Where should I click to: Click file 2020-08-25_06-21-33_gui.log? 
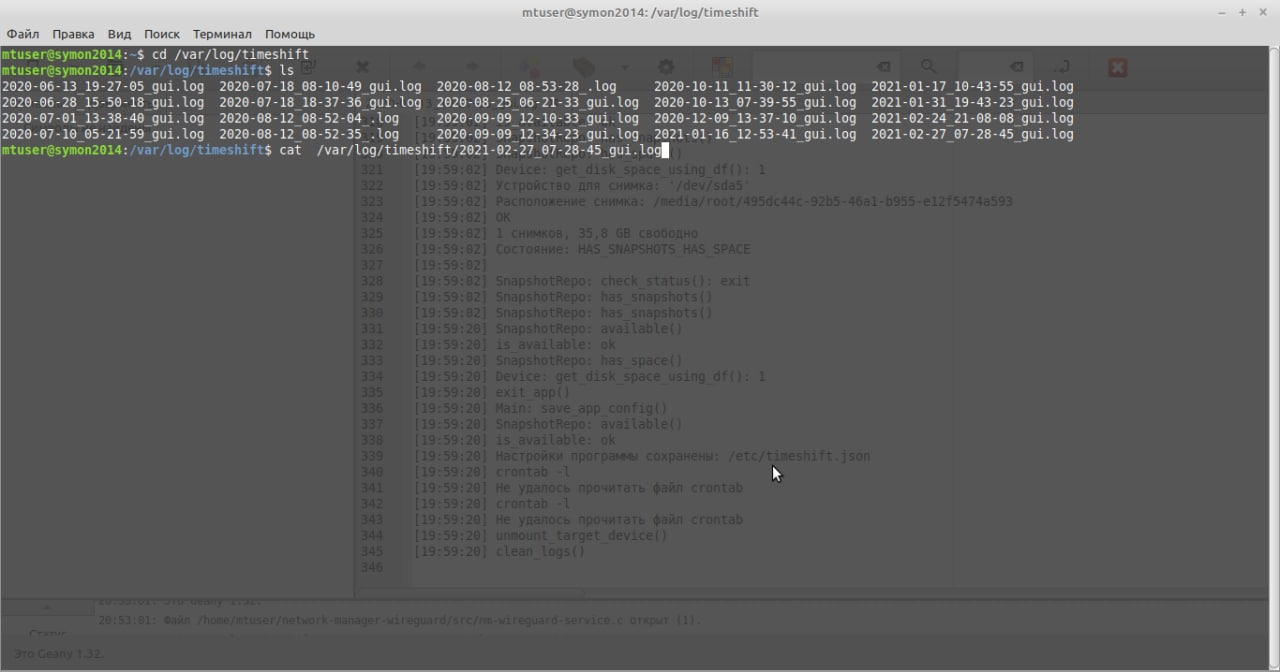538,102
